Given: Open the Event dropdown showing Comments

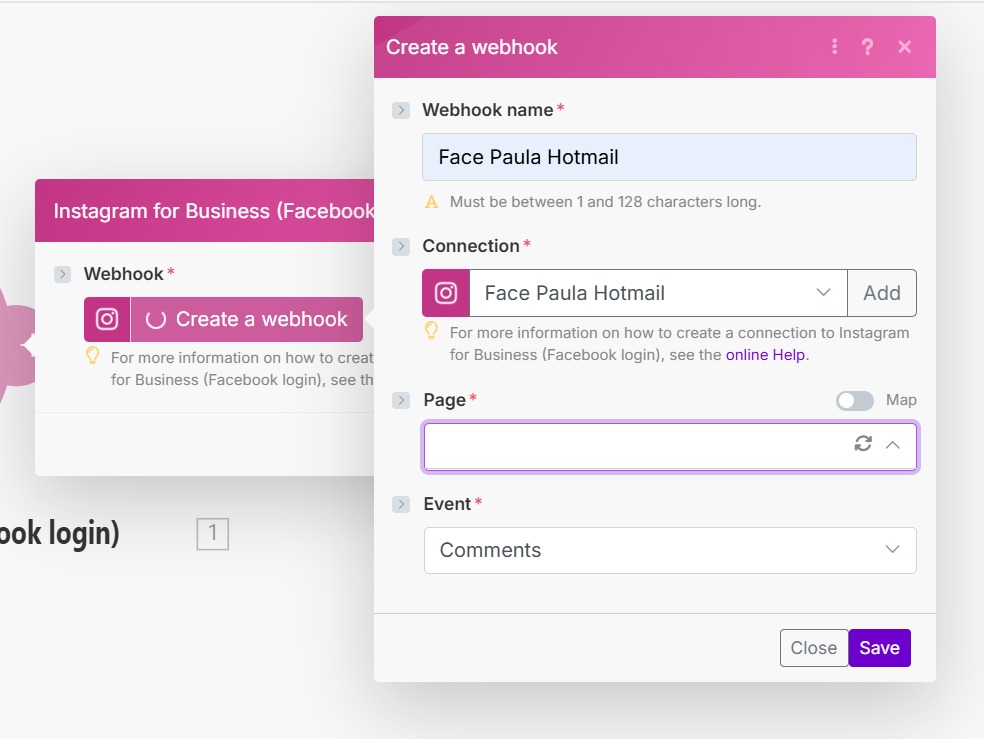Looking at the screenshot, I should tap(670, 550).
